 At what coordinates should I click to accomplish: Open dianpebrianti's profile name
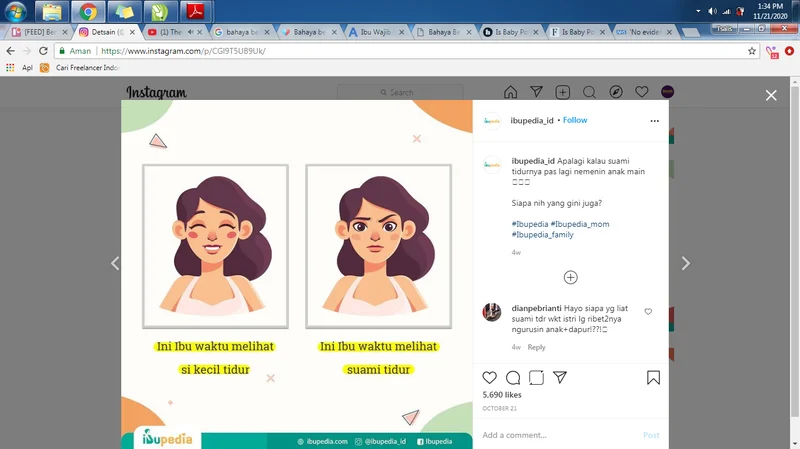point(537,308)
